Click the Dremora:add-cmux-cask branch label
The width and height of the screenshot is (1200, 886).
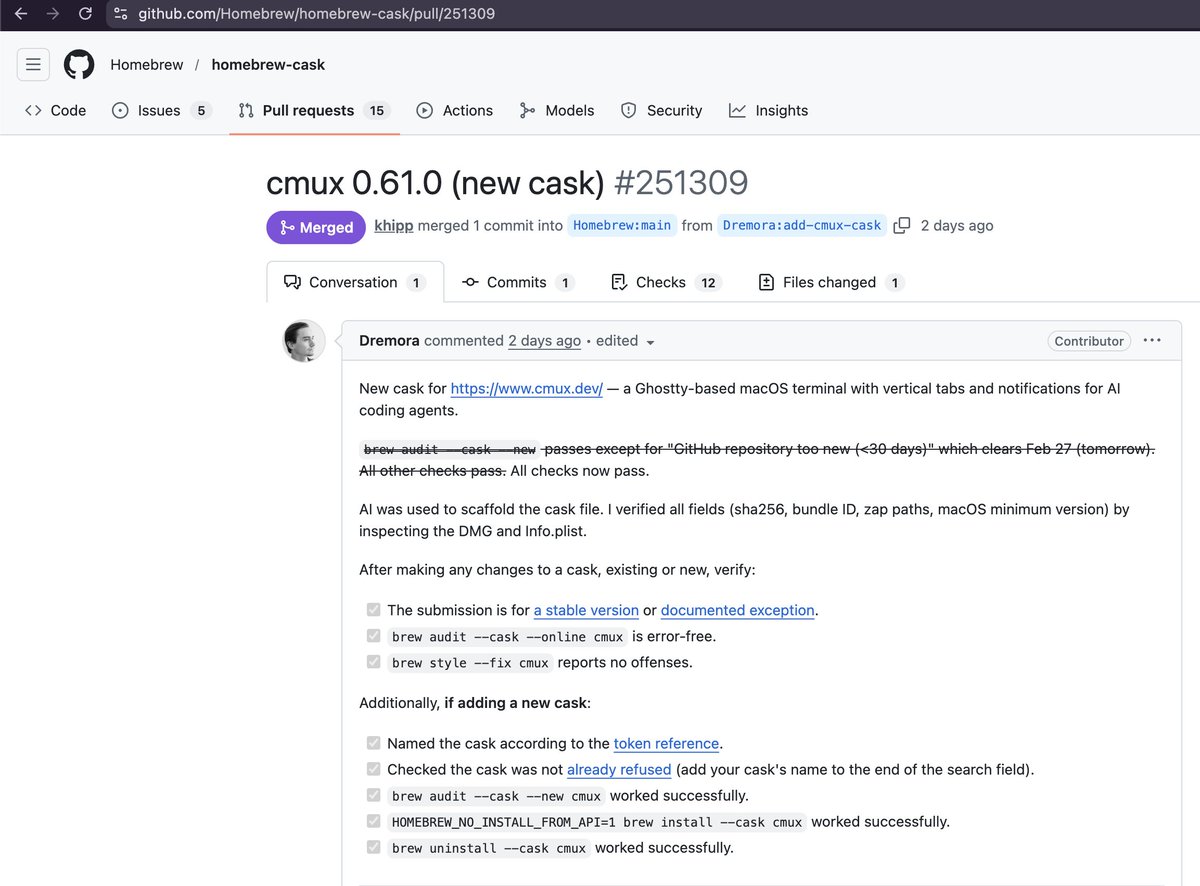[x=802, y=226]
